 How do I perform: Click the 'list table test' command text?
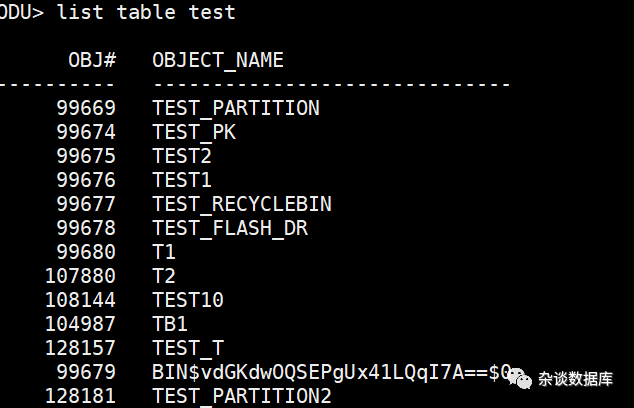coord(146,12)
